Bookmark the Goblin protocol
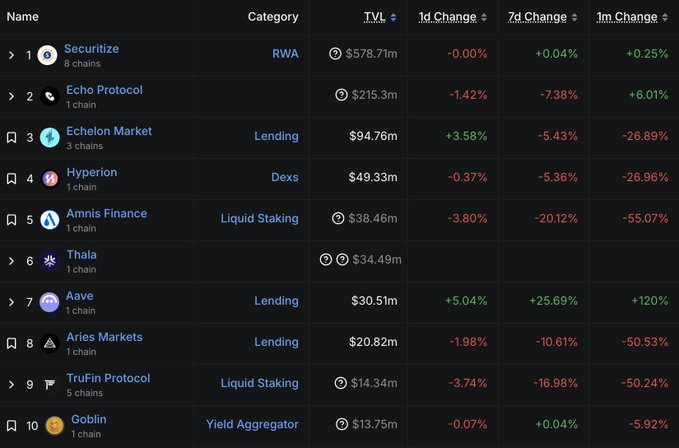Image resolution: width=679 pixels, height=448 pixels. [x=12, y=426]
